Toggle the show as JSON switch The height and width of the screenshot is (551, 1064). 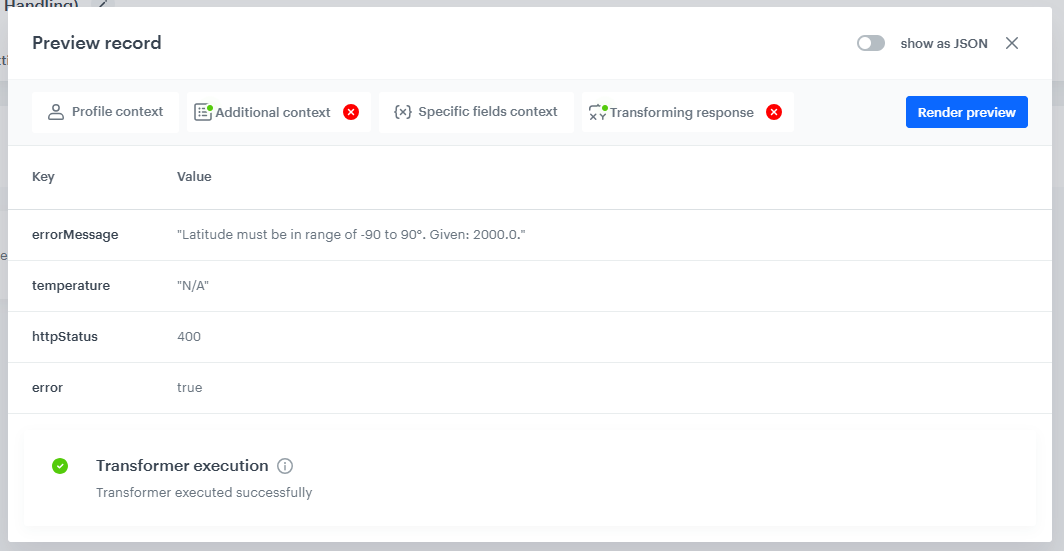pos(871,43)
